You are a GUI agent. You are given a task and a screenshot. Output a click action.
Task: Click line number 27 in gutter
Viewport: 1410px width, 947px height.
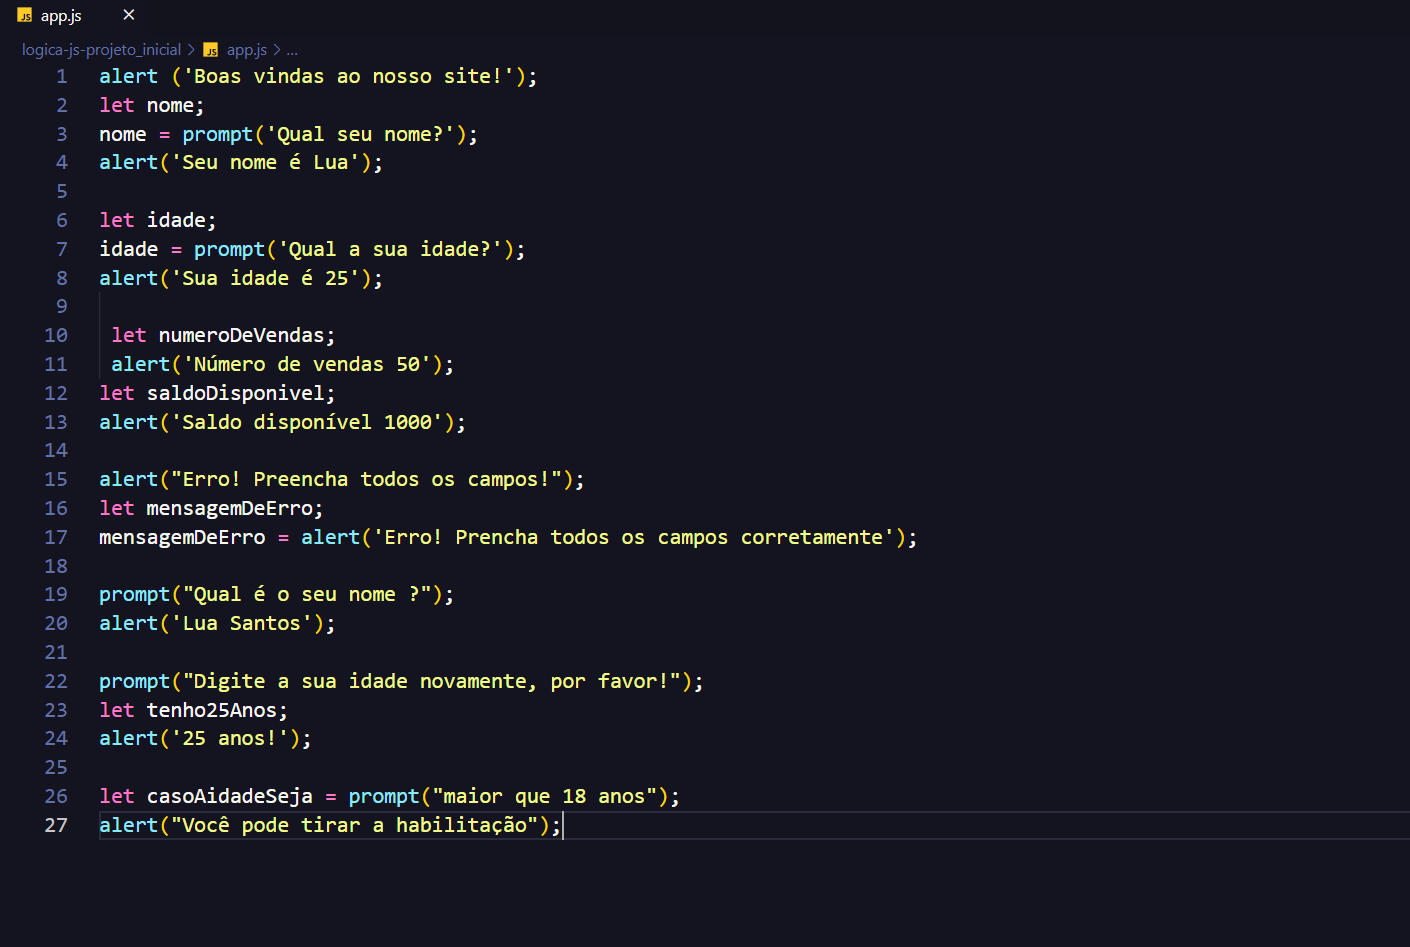(x=56, y=825)
